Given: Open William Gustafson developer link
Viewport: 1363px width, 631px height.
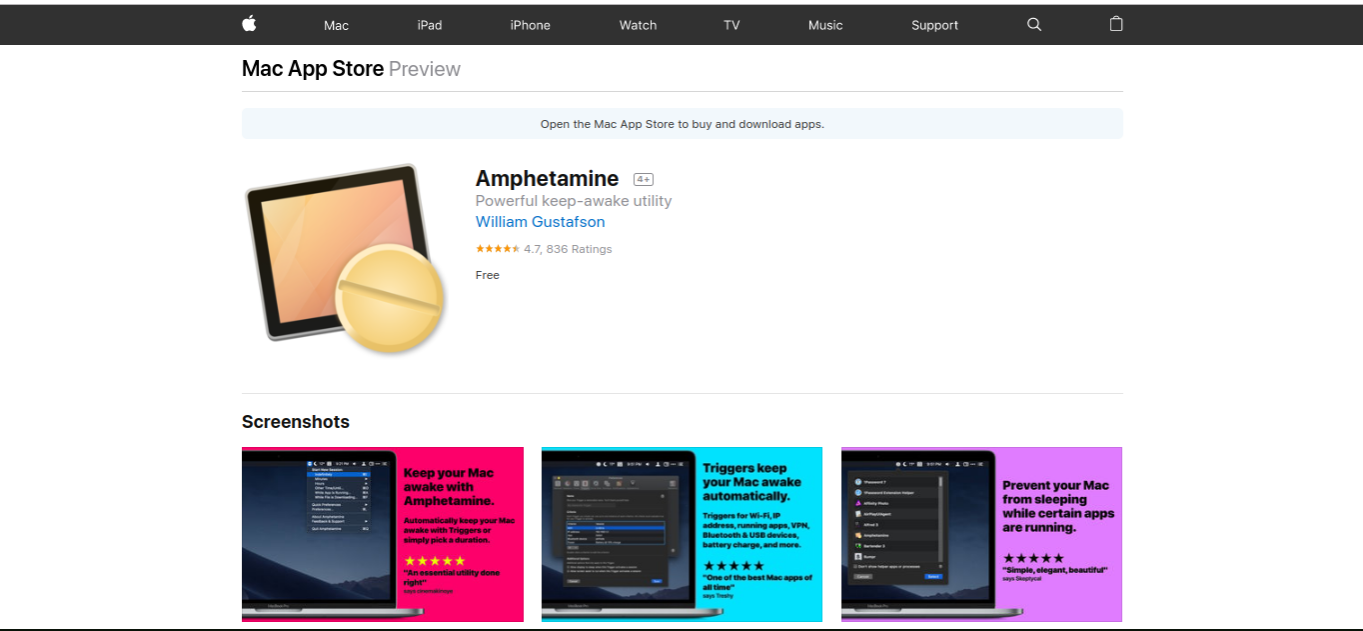Looking at the screenshot, I should (x=540, y=222).
